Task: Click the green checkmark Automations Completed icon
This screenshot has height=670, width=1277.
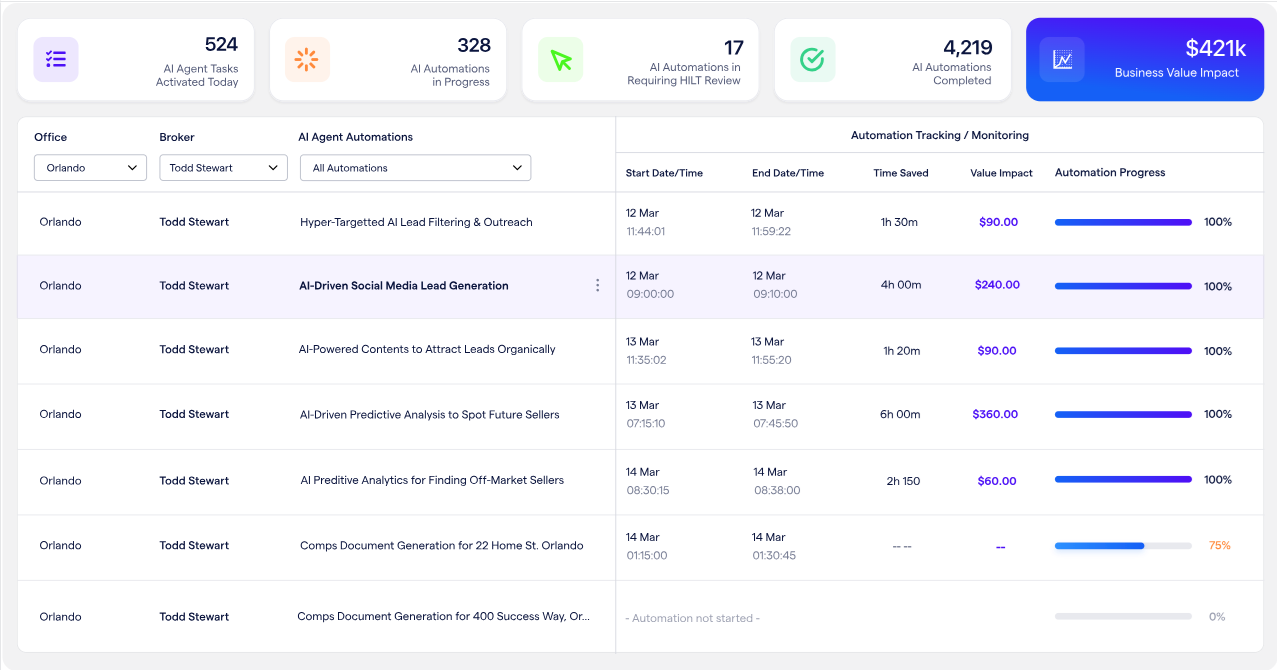Action: 812,60
